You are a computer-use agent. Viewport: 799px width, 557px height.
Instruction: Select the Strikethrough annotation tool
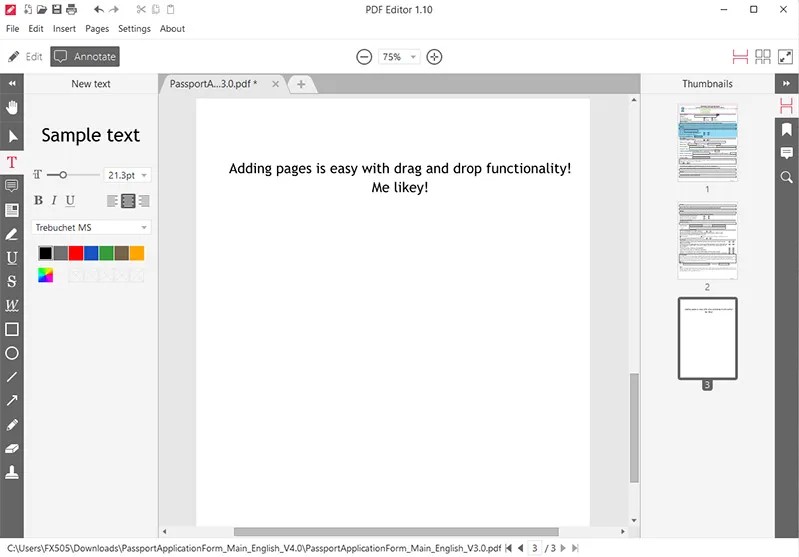pyautogui.click(x=12, y=281)
